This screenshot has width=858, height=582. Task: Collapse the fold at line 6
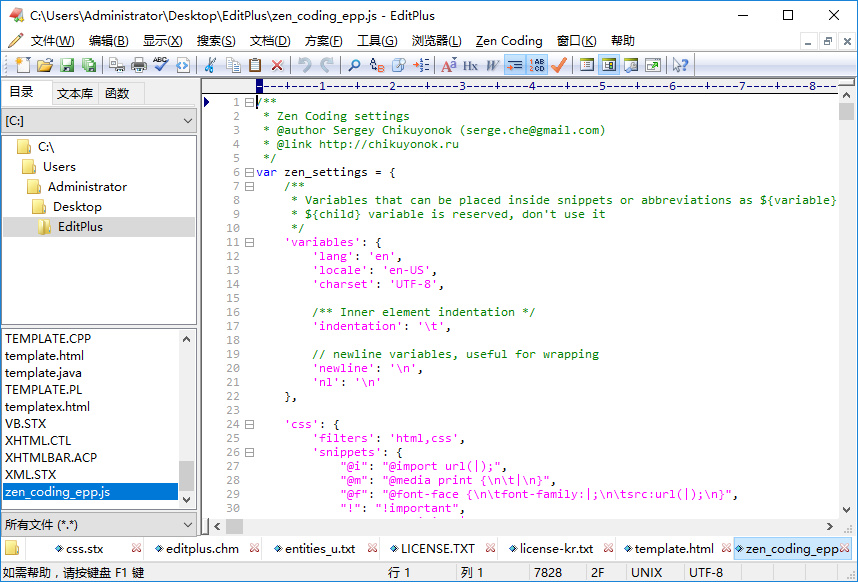[x=250, y=172]
